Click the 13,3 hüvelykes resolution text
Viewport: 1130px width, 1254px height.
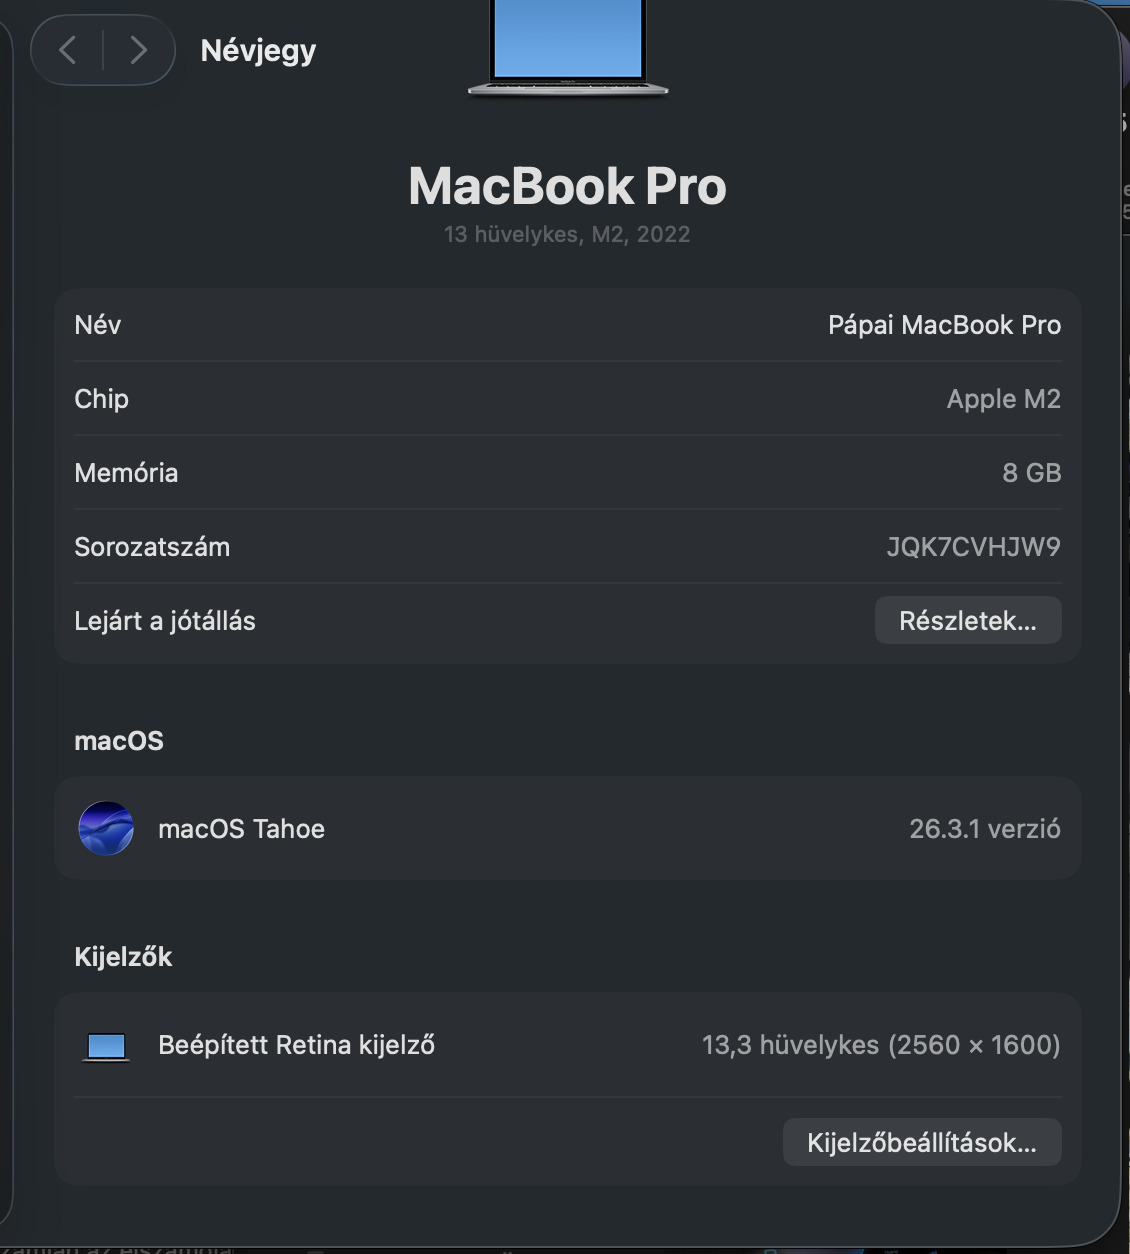(x=880, y=1045)
